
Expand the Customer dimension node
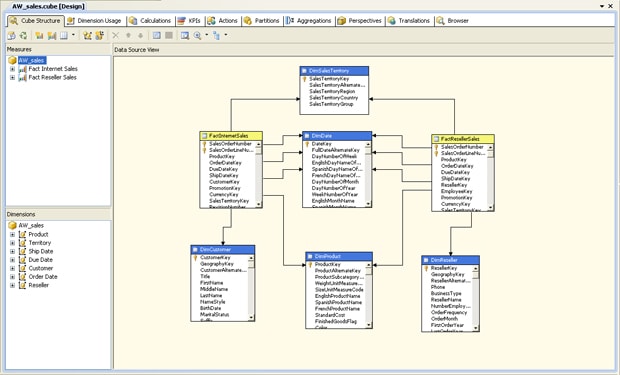pos(12,268)
